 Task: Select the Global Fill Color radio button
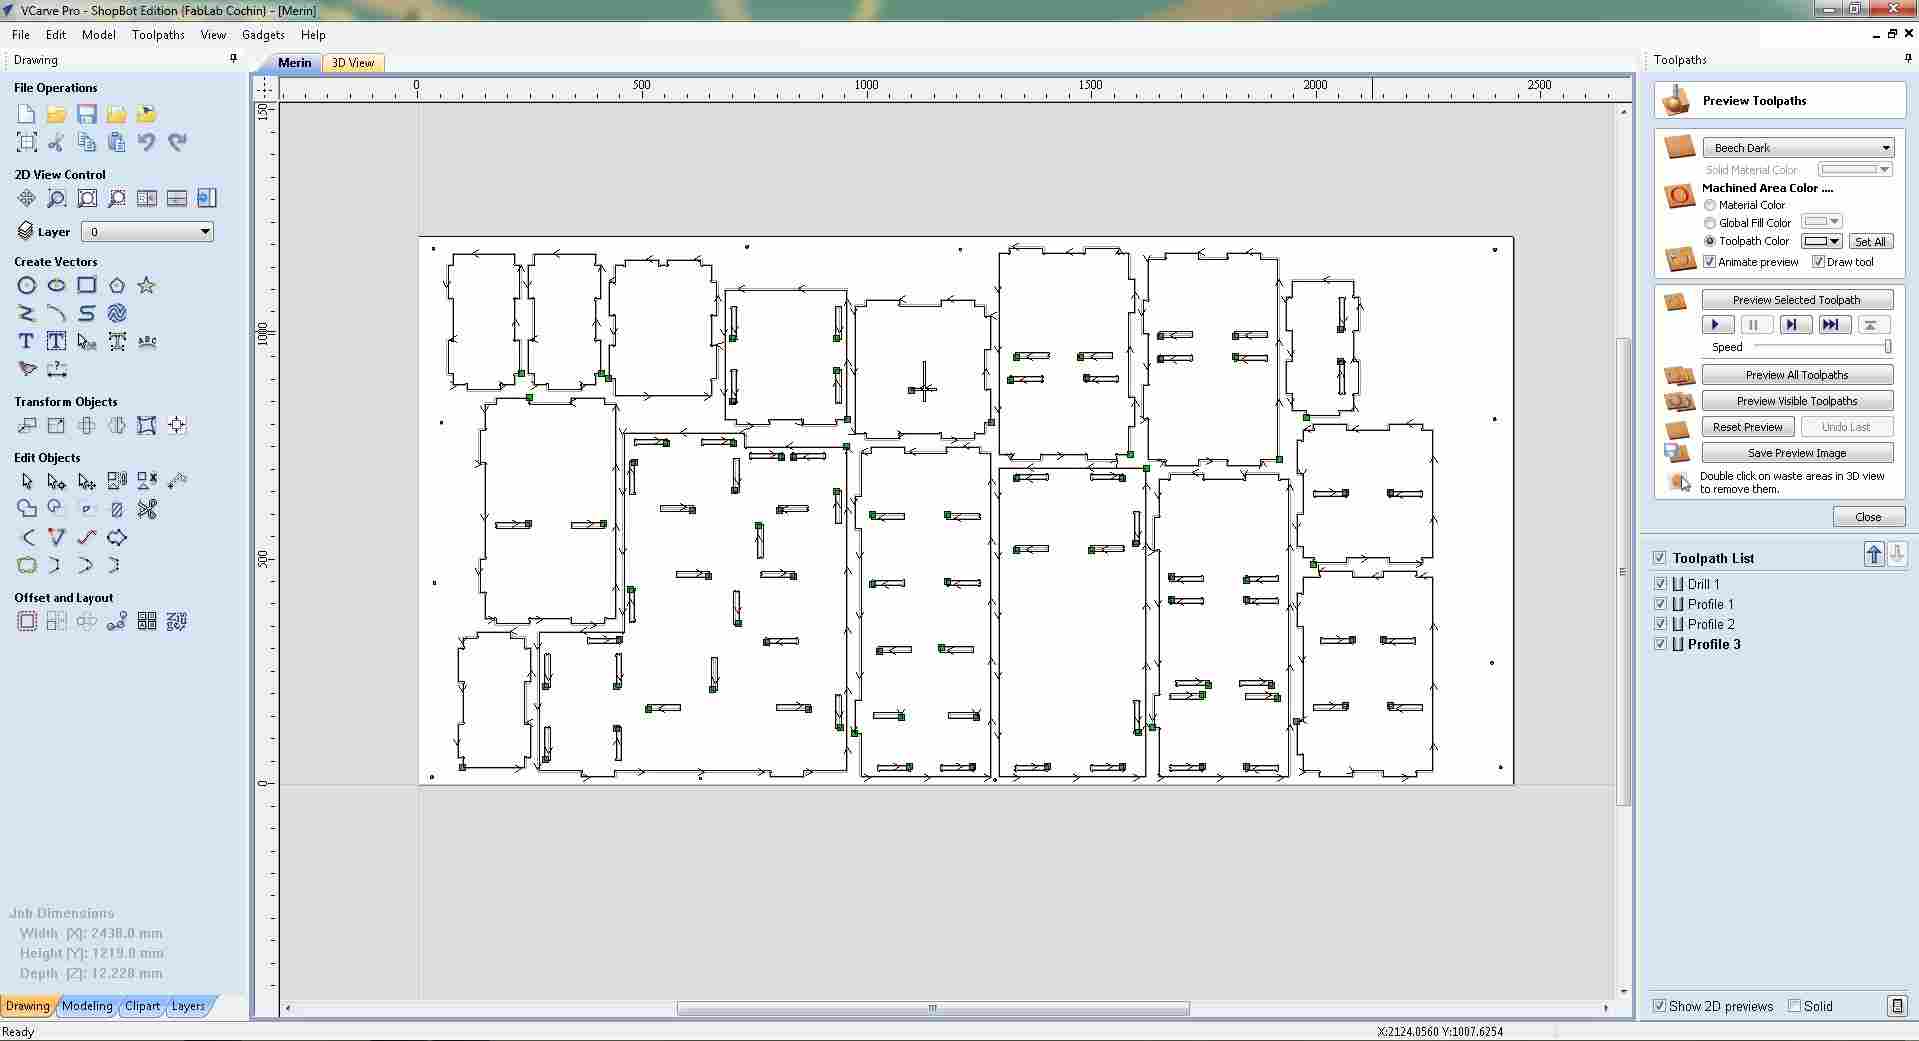tap(1710, 222)
